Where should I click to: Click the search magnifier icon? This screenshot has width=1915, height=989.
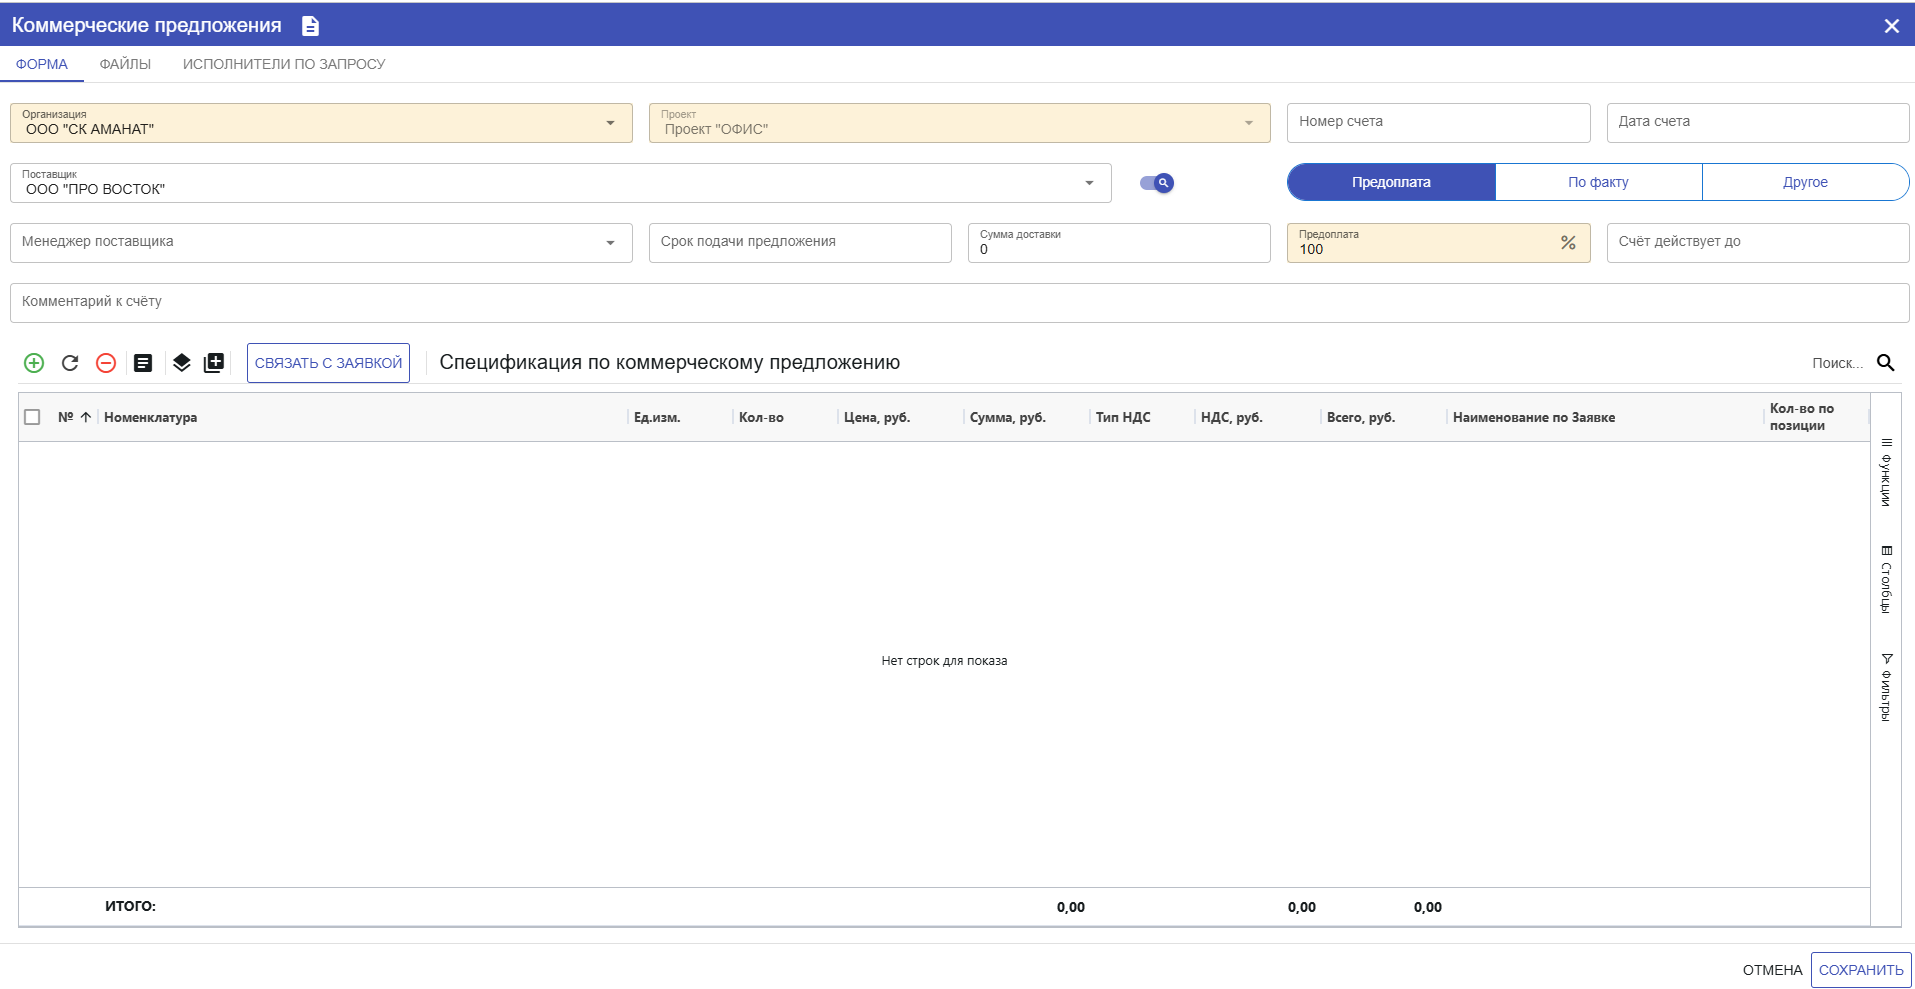point(1885,363)
